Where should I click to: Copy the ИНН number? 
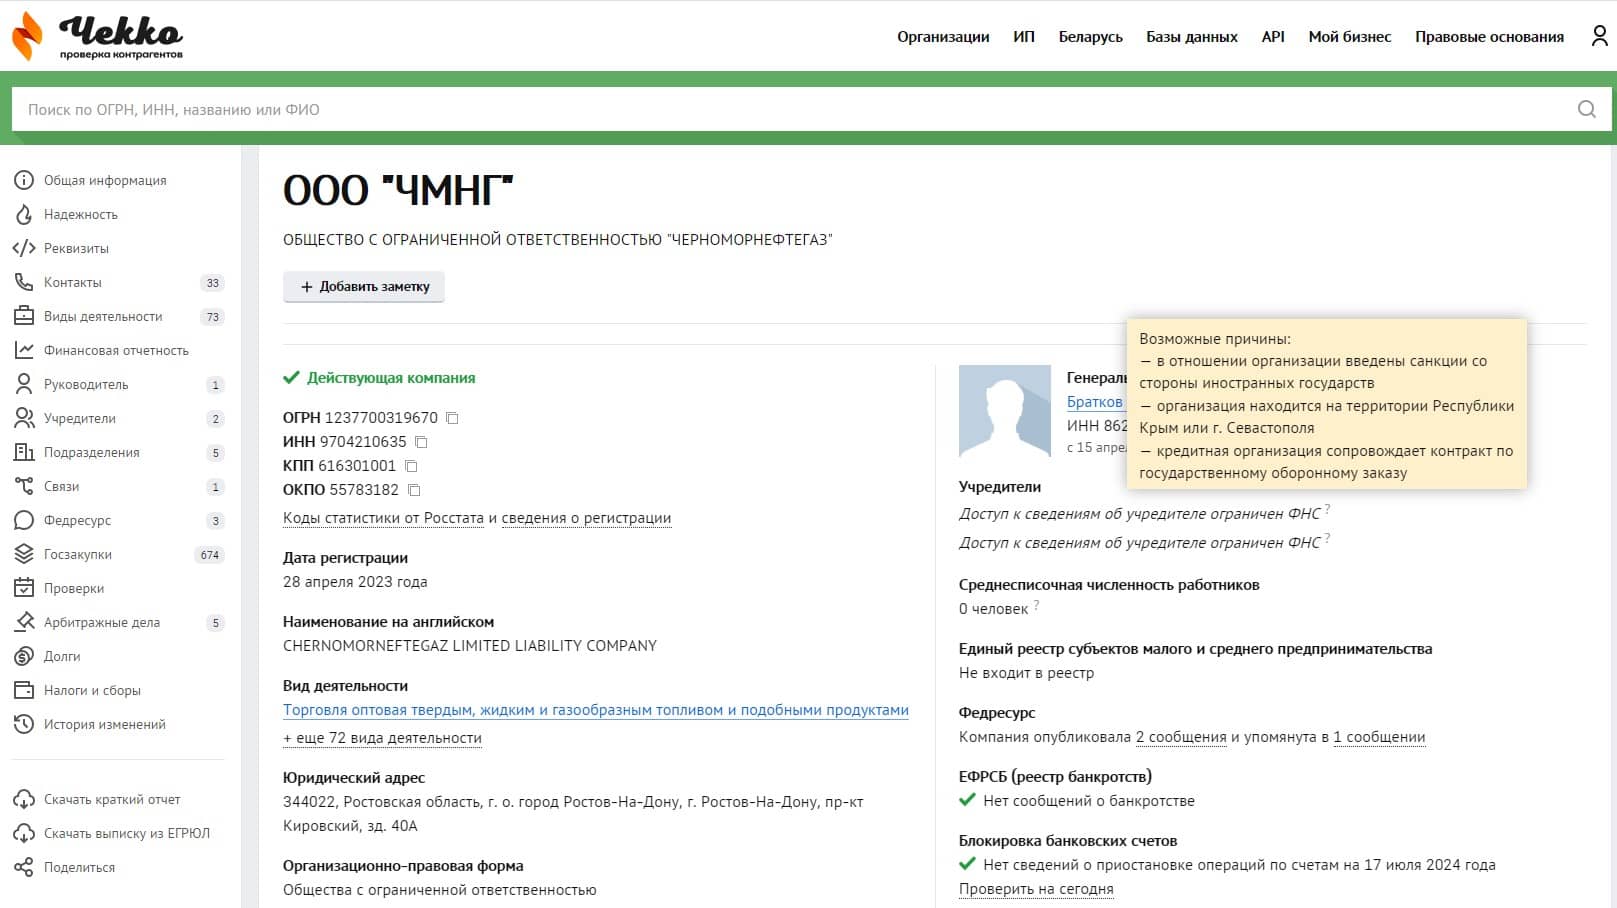pyautogui.click(x=421, y=442)
